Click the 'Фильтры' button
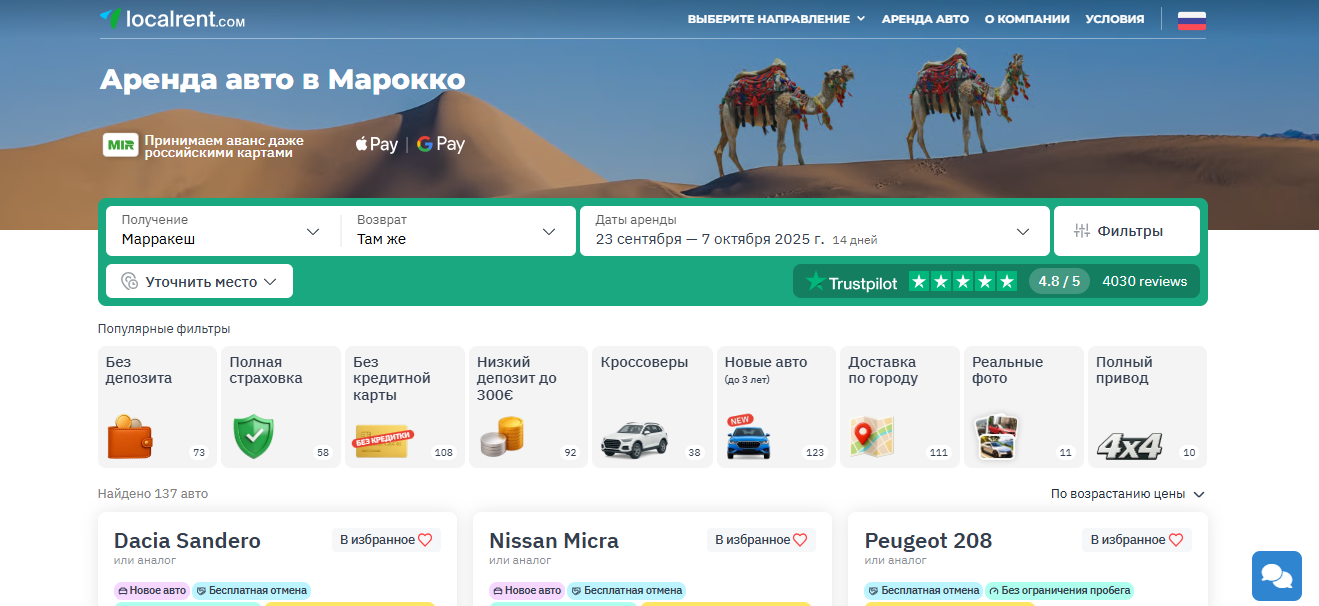This screenshot has width=1319, height=606. [x=1126, y=231]
